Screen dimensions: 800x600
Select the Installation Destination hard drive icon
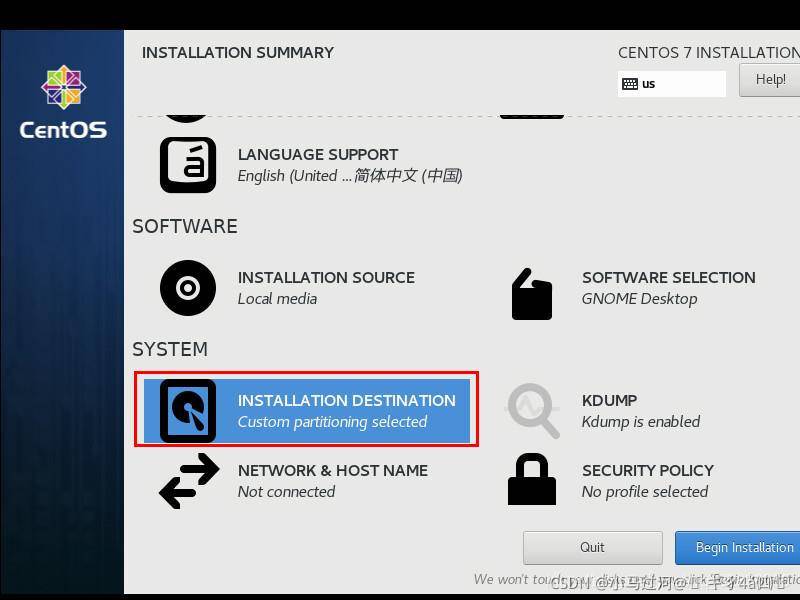coord(188,411)
